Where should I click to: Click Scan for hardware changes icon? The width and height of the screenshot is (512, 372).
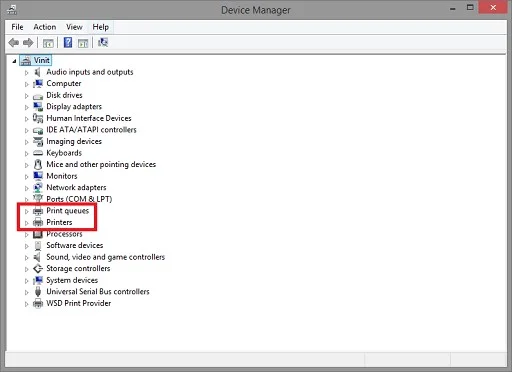103,42
